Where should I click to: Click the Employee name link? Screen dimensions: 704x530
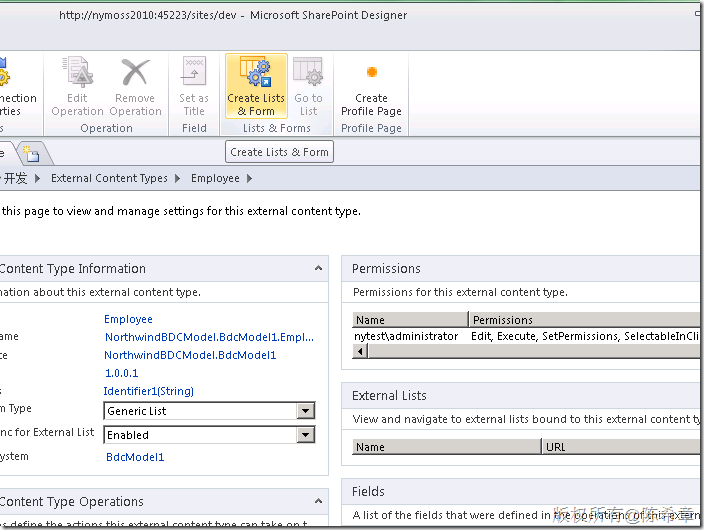[128, 319]
